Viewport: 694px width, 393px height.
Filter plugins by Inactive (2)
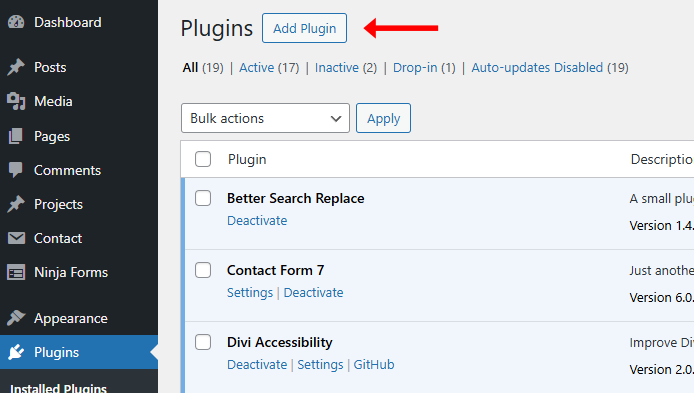346,68
